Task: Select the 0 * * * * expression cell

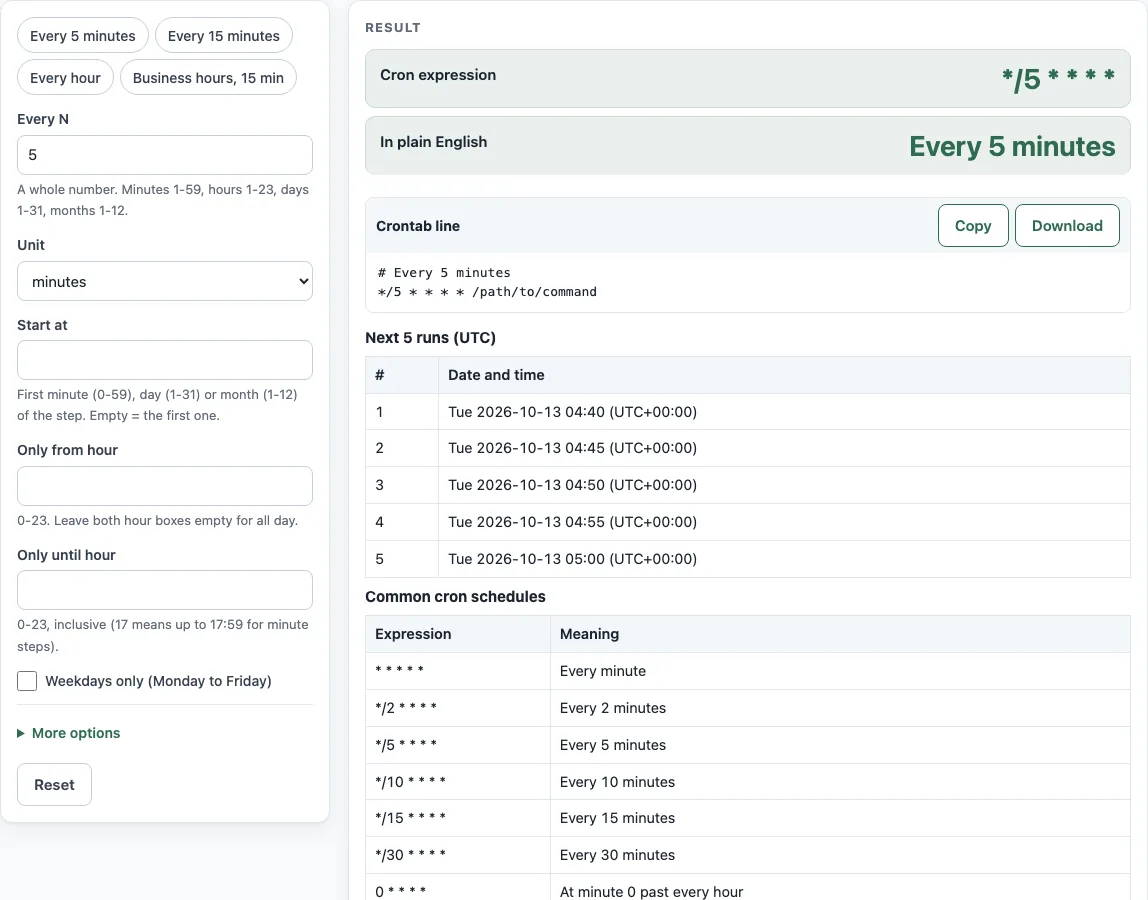Action: [x=458, y=888]
